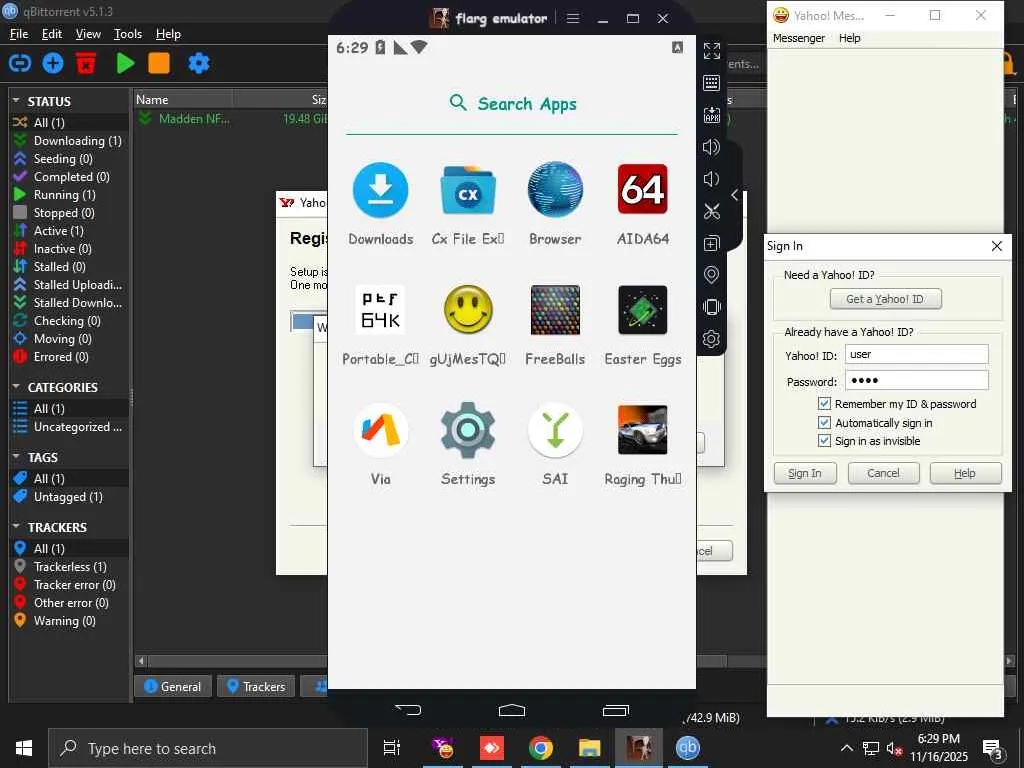Tap Search Apps field in emulator
Image resolution: width=1024 pixels, height=768 pixels.
coord(513,104)
